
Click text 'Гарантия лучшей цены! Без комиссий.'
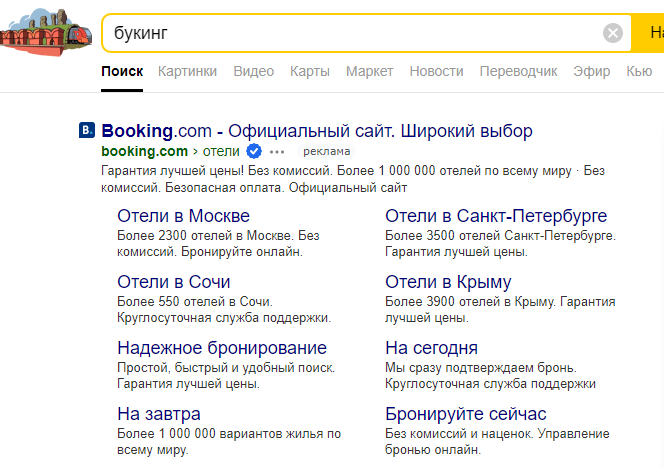217,171
